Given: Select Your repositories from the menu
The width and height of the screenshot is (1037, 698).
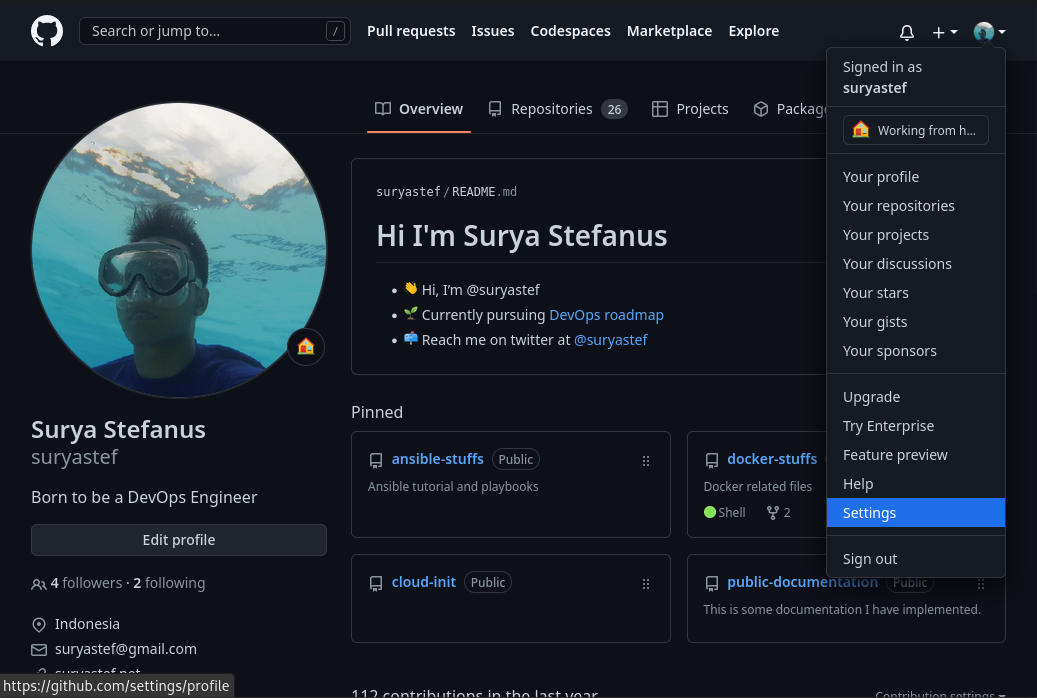Looking at the screenshot, I should pyautogui.click(x=916, y=206).
